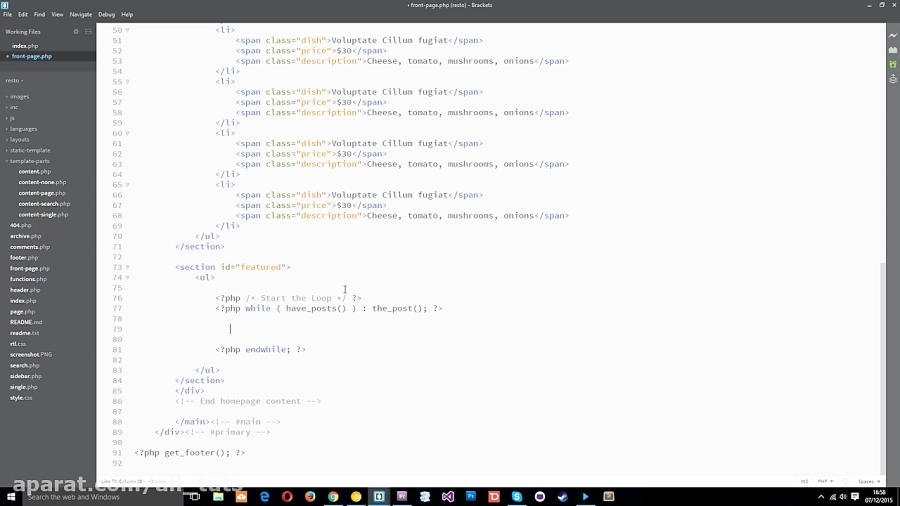Expand the layouts folder
Viewport: 900px width, 506px height.
[x=19, y=139]
